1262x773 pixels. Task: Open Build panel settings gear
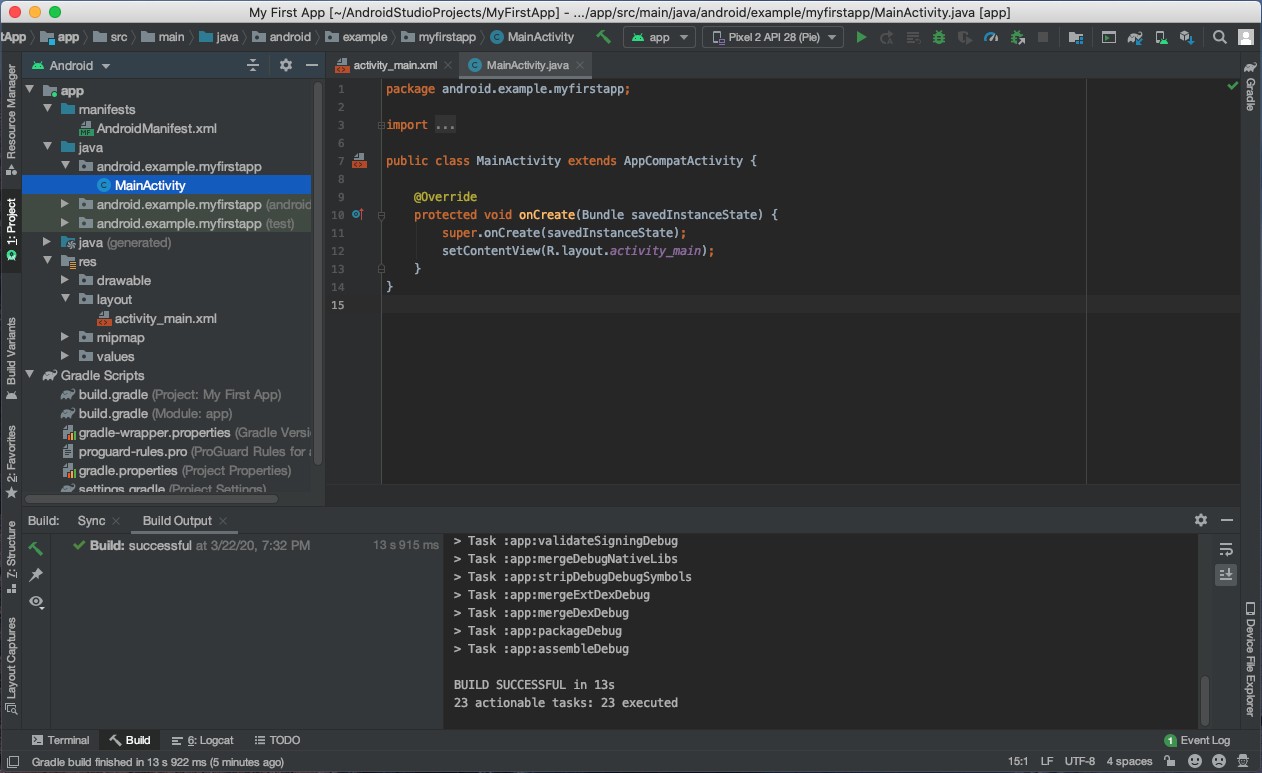(x=1201, y=520)
